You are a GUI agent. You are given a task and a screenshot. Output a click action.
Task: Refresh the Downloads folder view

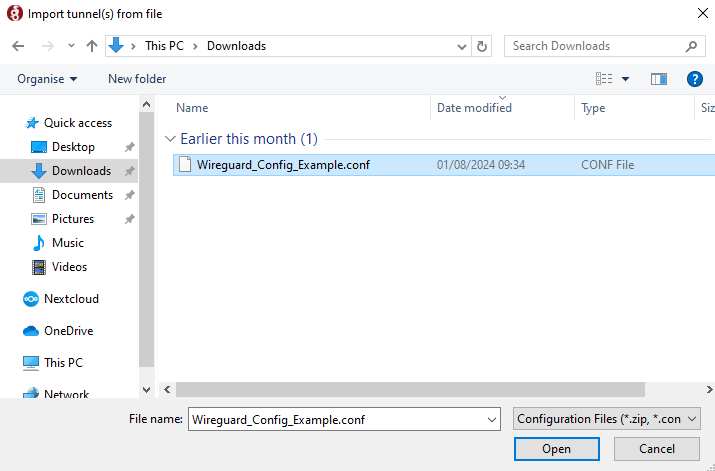pos(483,46)
